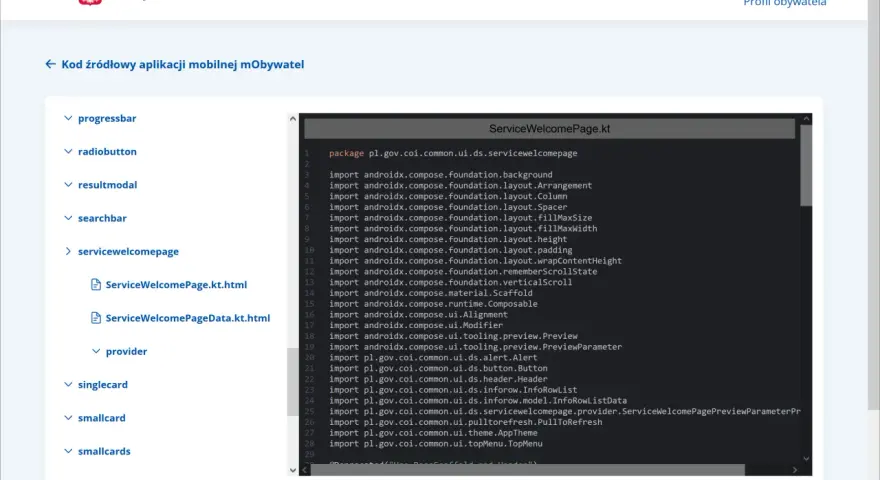Click the import theme.AppTheme line
Viewport: 880px width, 480px height.
coord(433,433)
